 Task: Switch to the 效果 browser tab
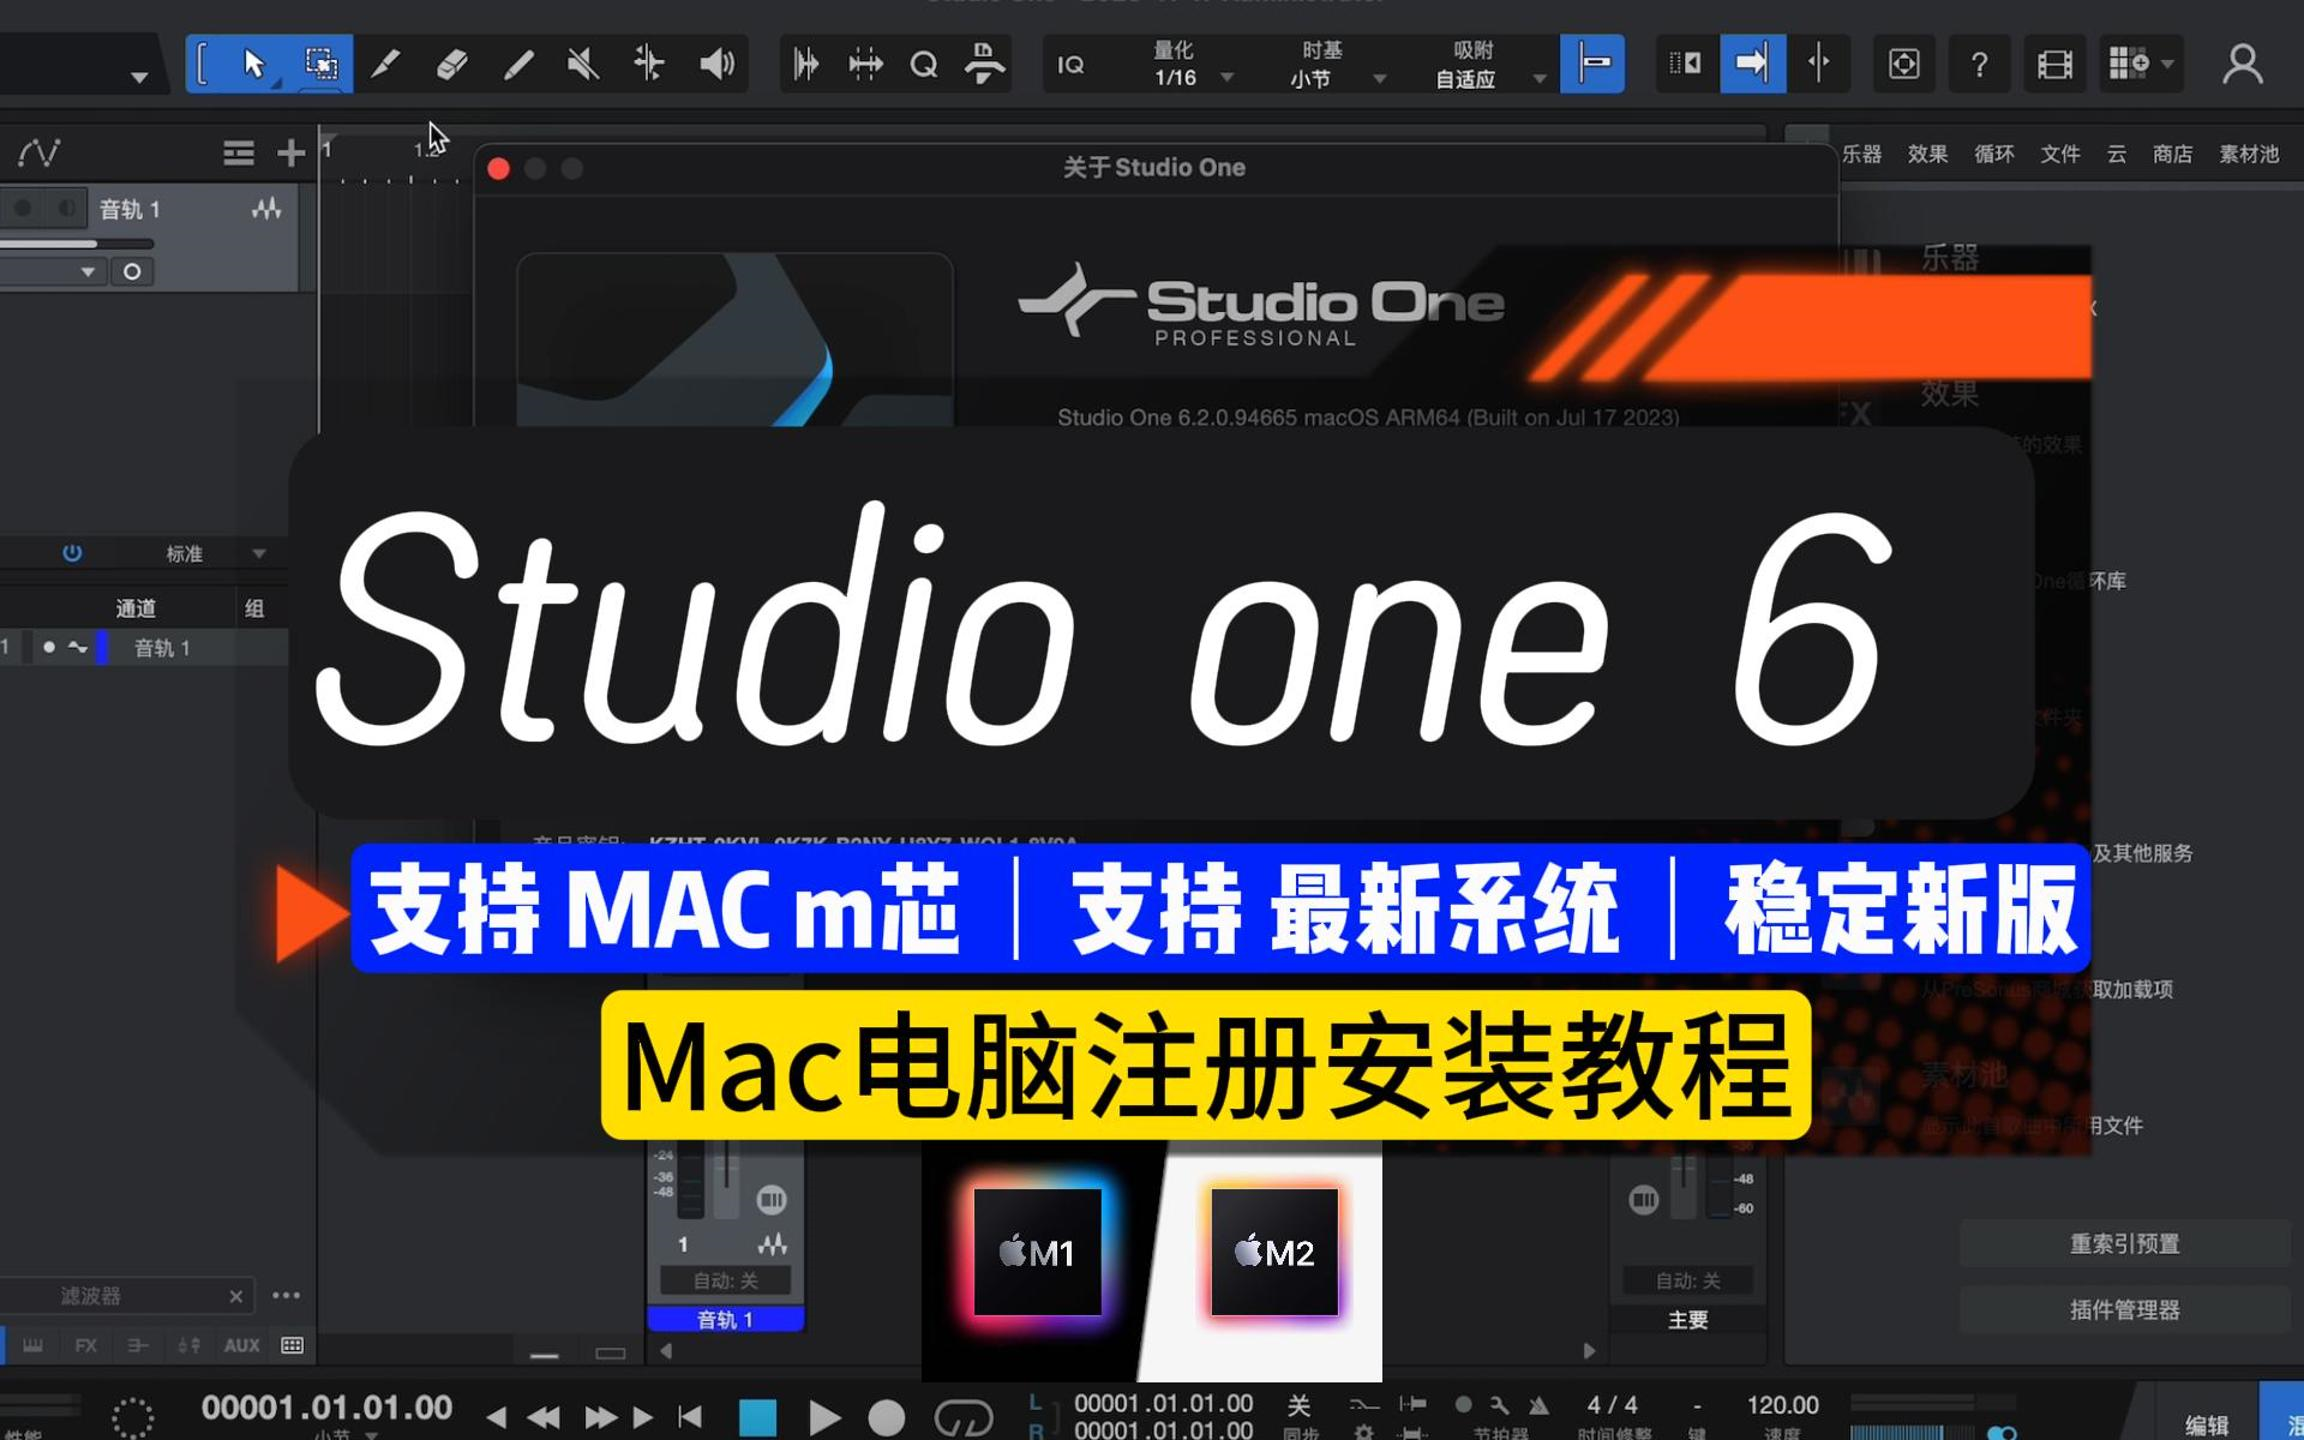(1927, 153)
